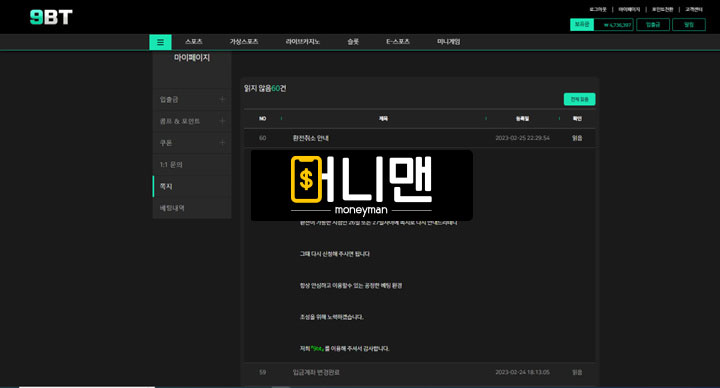
Task: Click the 로그아웃 link
Action: coord(598,9)
